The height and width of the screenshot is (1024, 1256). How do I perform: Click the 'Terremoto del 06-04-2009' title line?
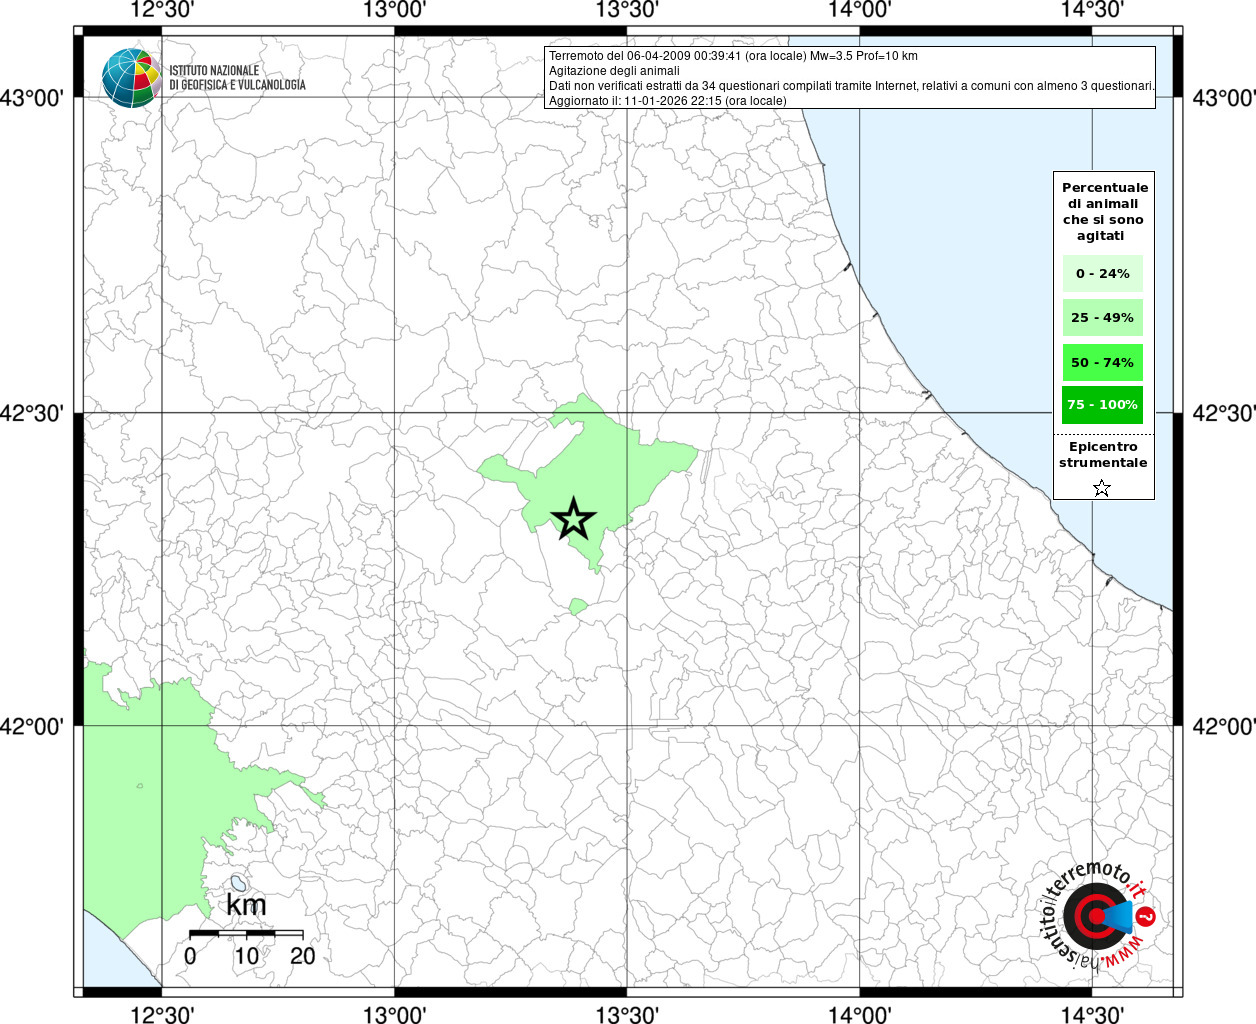(x=733, y=56)
